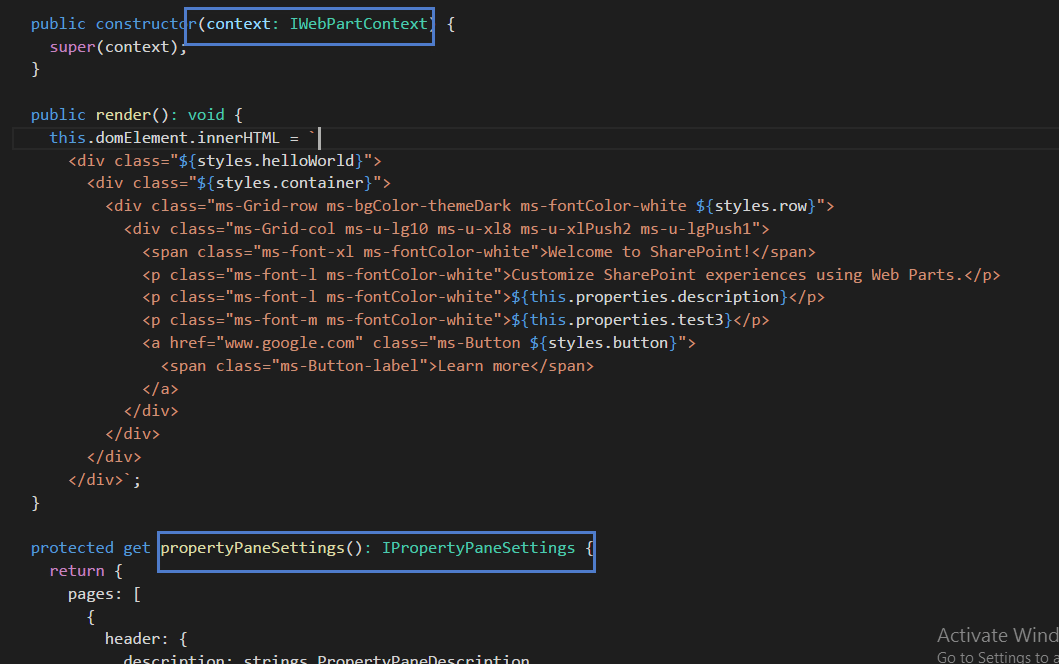Click 'void' return type of render

click(206, 116)
